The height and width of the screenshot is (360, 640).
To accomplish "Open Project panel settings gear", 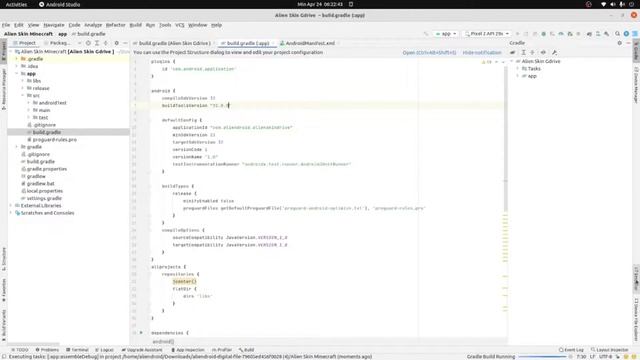I will tap(116, 43).
